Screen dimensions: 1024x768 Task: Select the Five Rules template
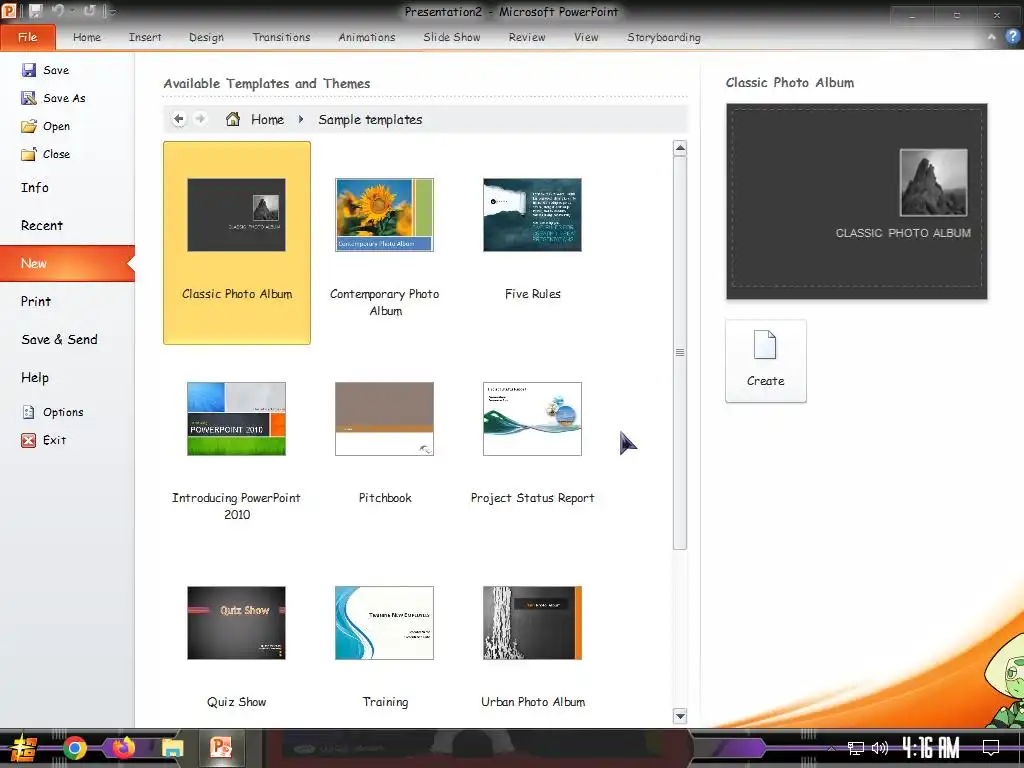click(532, 242)
